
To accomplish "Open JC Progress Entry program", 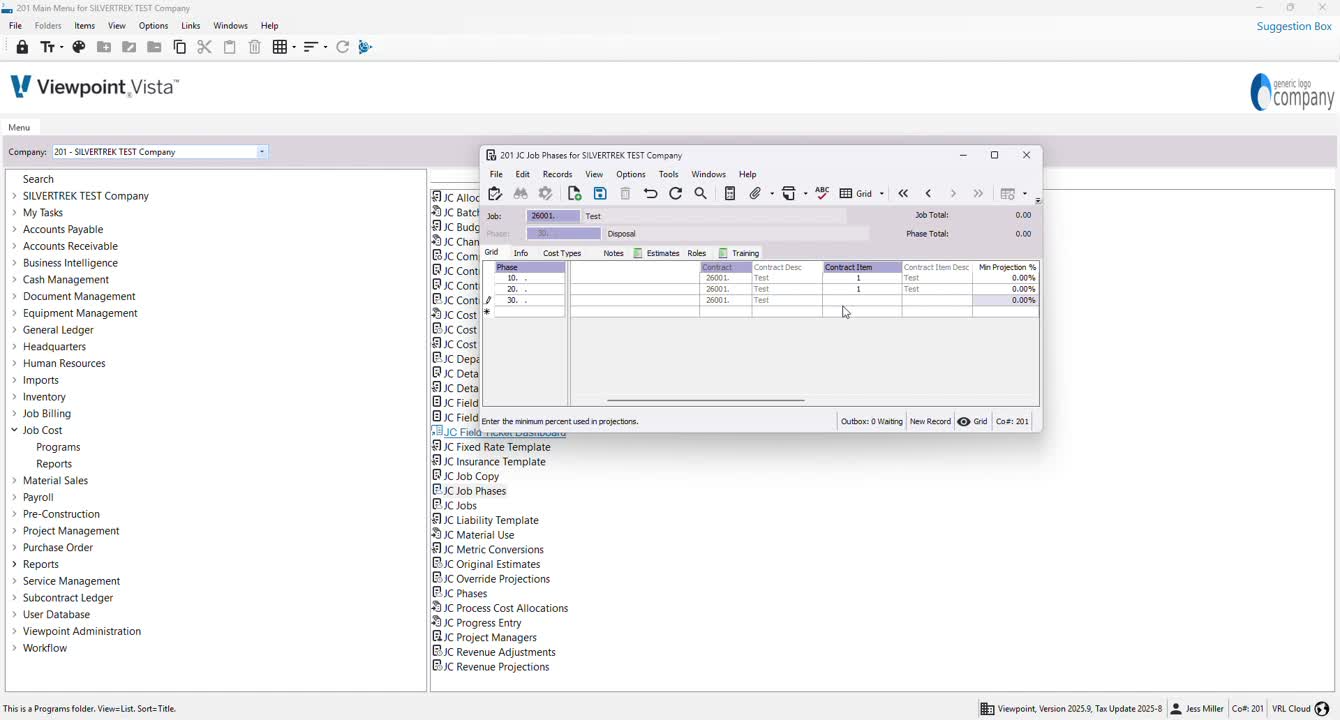I will point(482,623).
